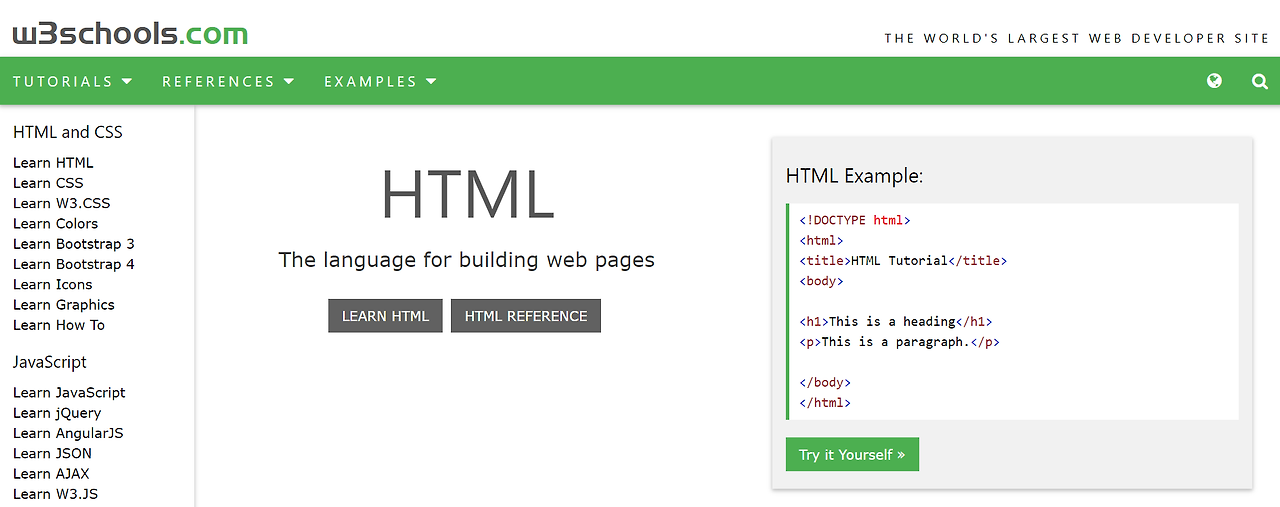Open Learn jQuery sidebar link

click(x=57, y=413)
